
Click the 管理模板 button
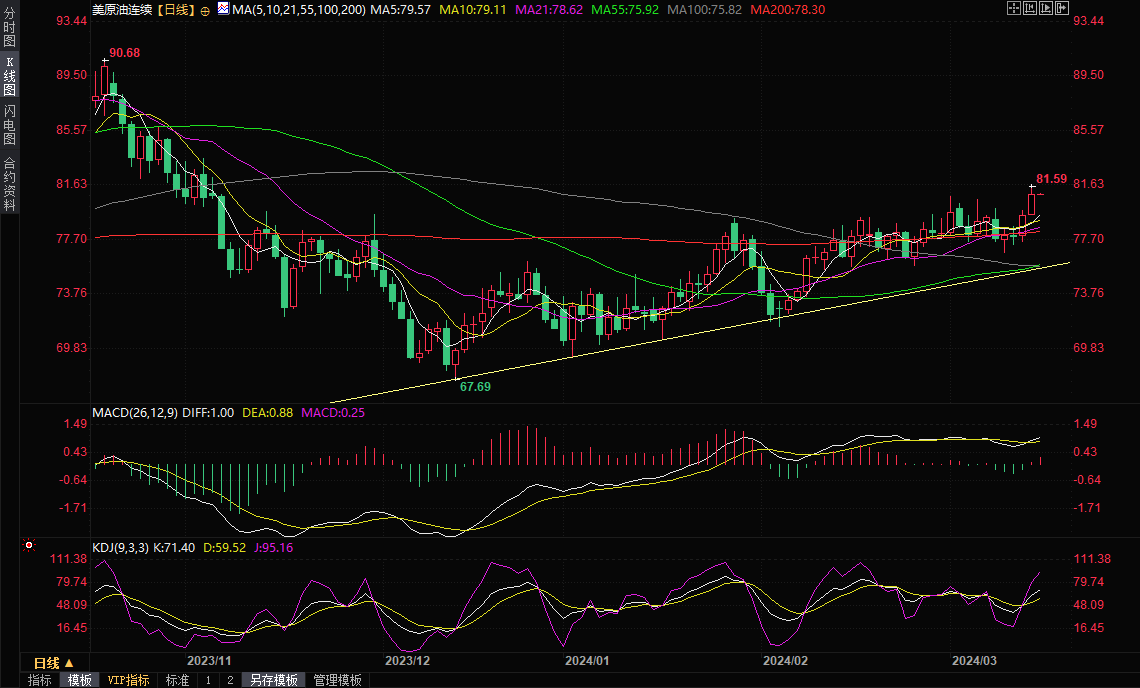tap(337, 680)
